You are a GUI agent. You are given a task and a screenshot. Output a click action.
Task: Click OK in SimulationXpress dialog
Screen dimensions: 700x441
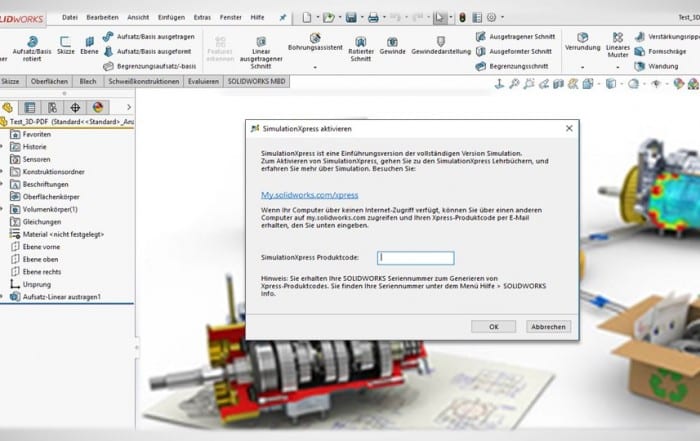493,327
